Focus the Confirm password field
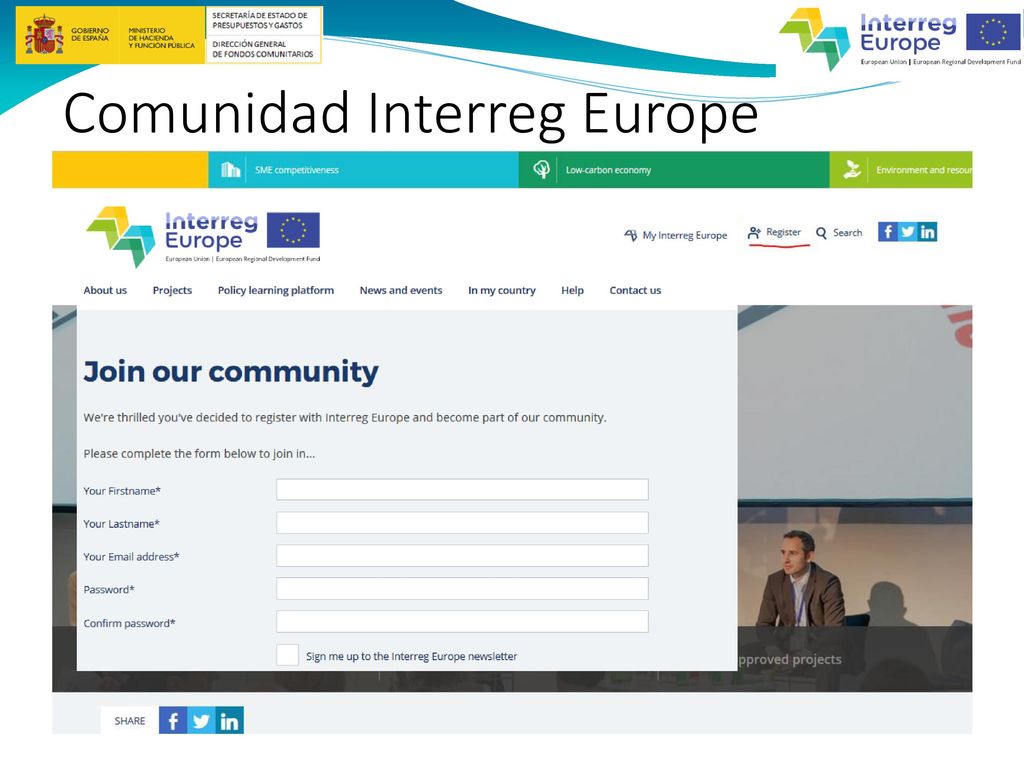The width and height of the screenshot is (1024, 768). pos(462,622)
